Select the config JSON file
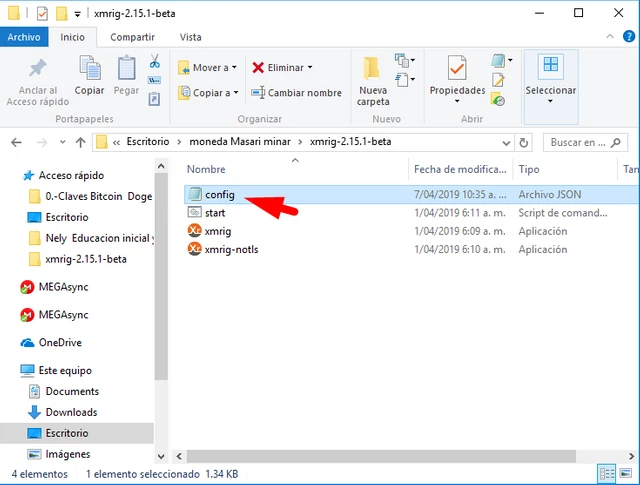640x485 pixels. point(411,194)
